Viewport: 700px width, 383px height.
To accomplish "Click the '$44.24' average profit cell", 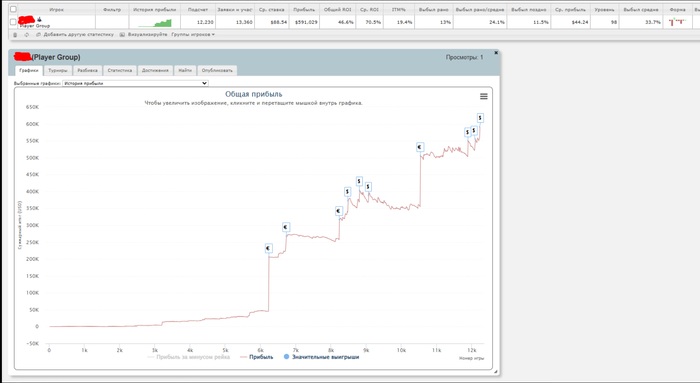I will click(x=571, y=22).
